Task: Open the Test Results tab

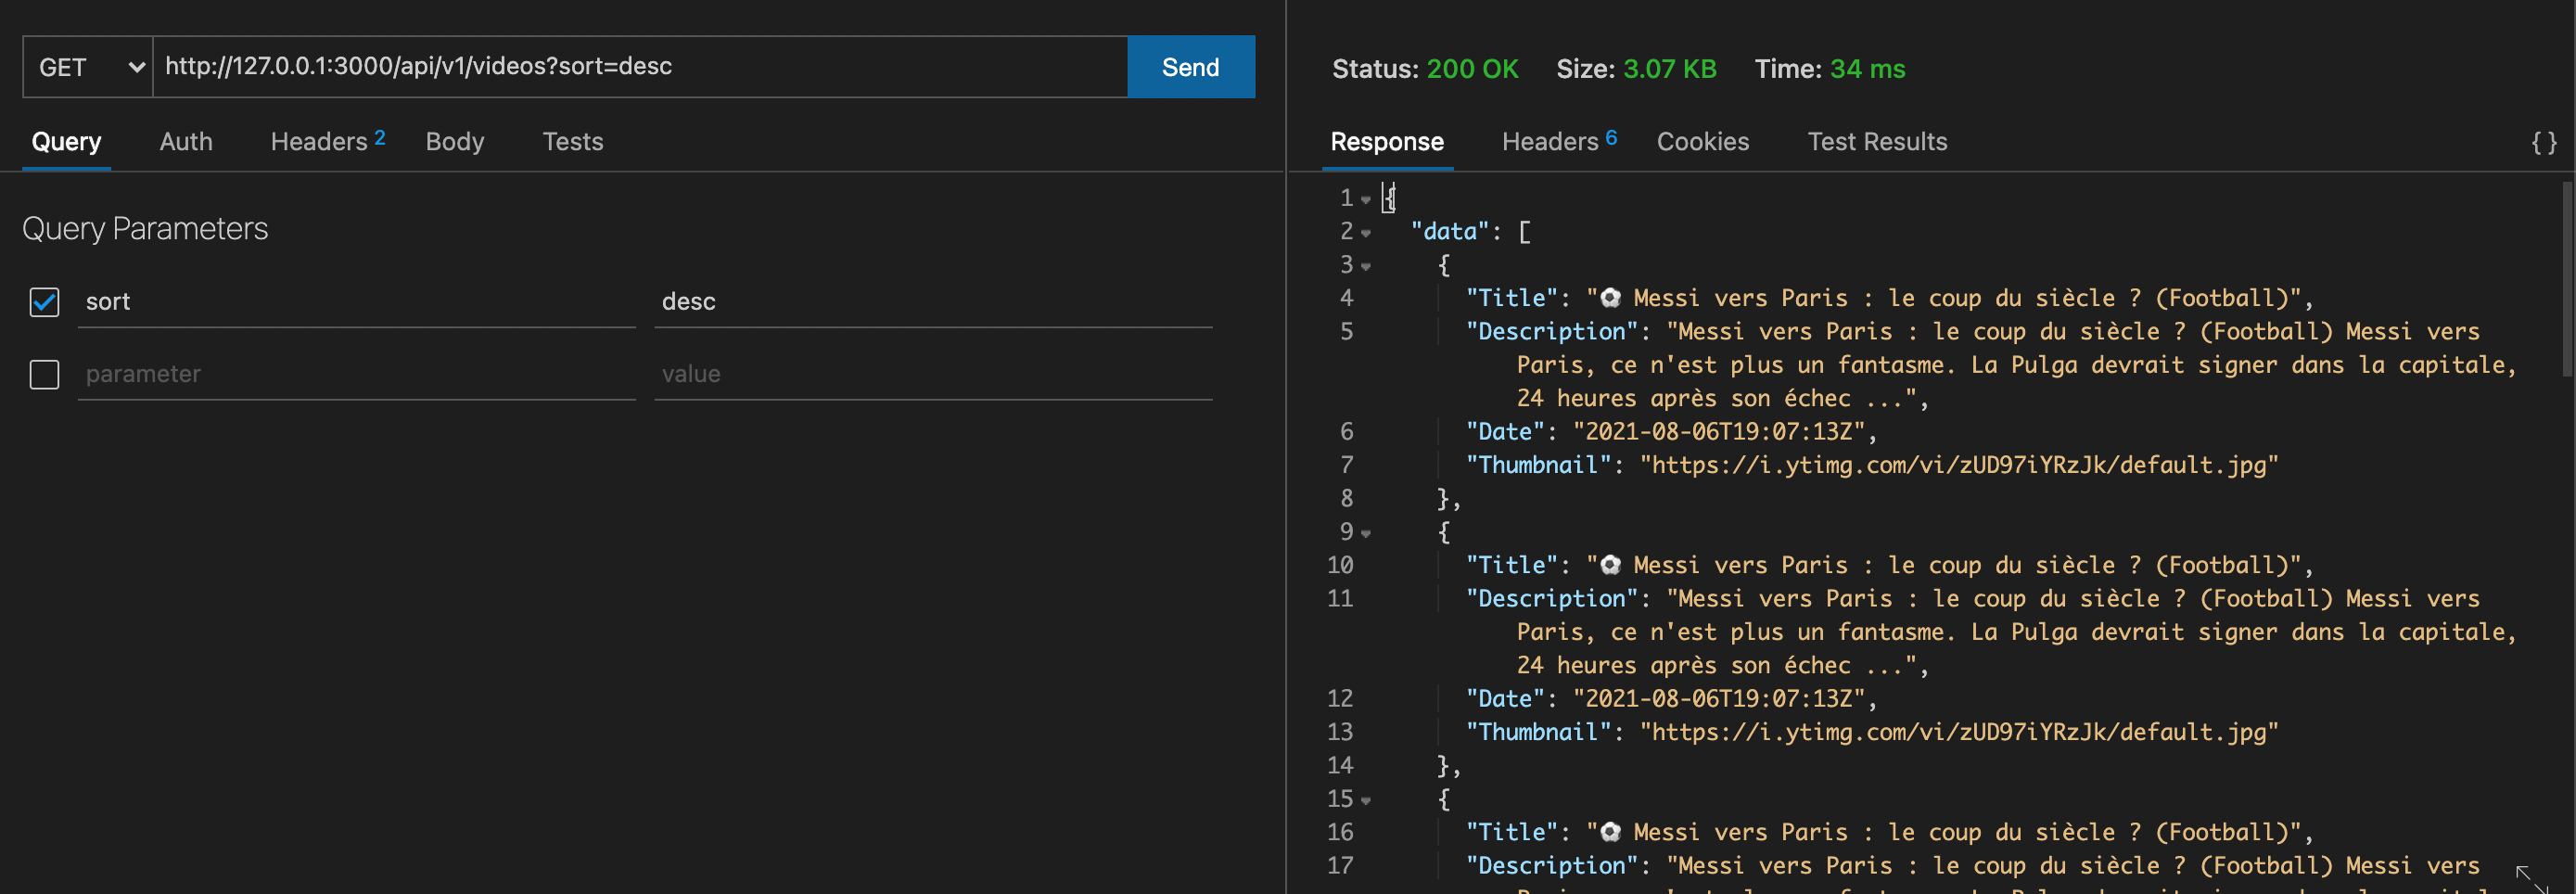Action: coord(1877,142)
